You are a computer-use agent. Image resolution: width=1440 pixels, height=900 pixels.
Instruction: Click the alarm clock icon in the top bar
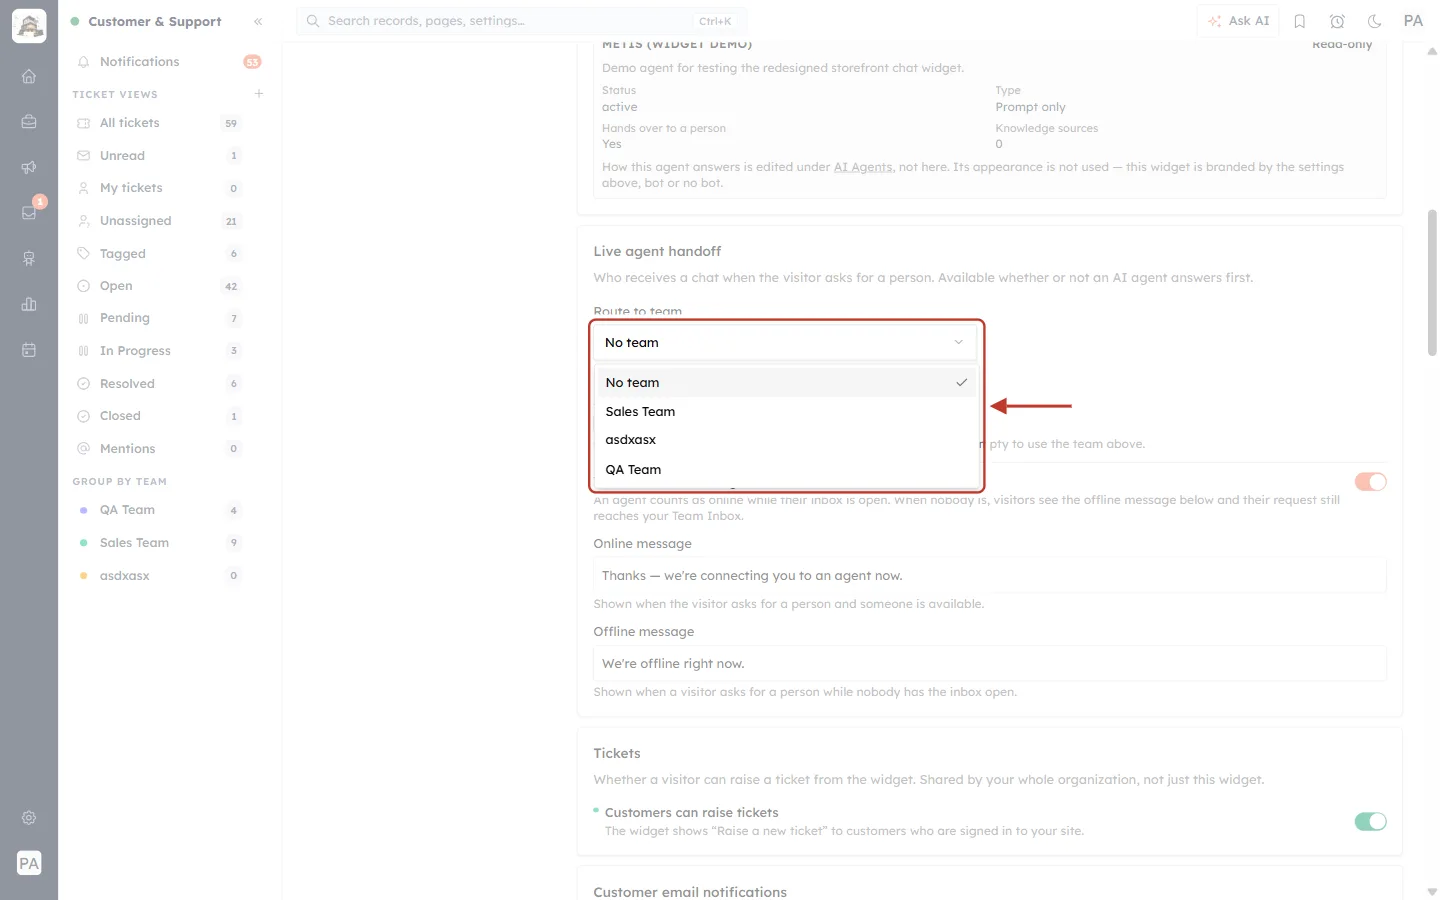(x=1337, y=21)
